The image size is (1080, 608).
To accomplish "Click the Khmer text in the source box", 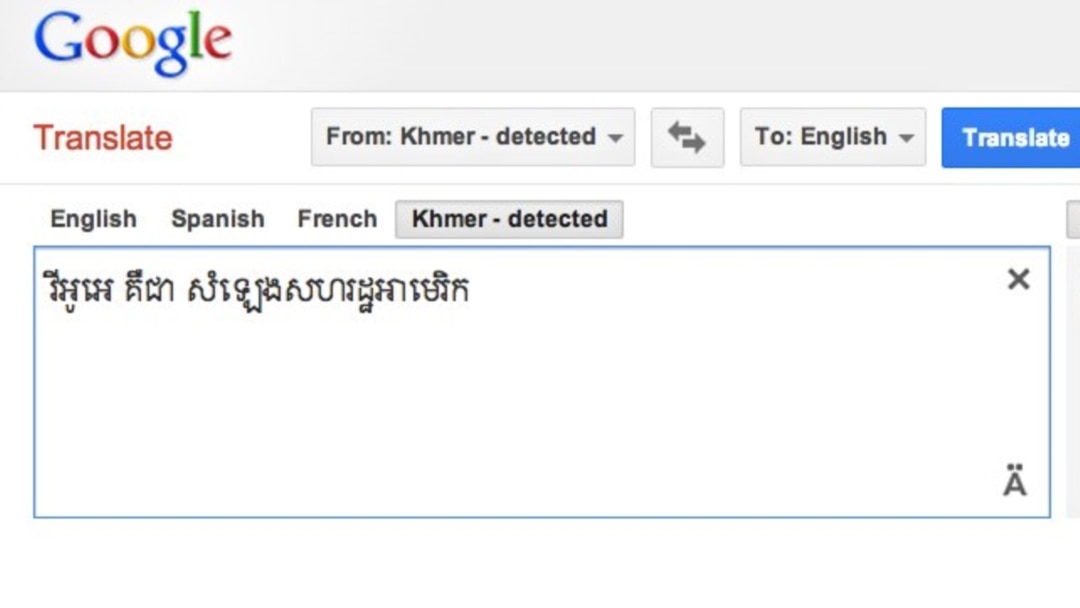I will [x=257, y=290].
